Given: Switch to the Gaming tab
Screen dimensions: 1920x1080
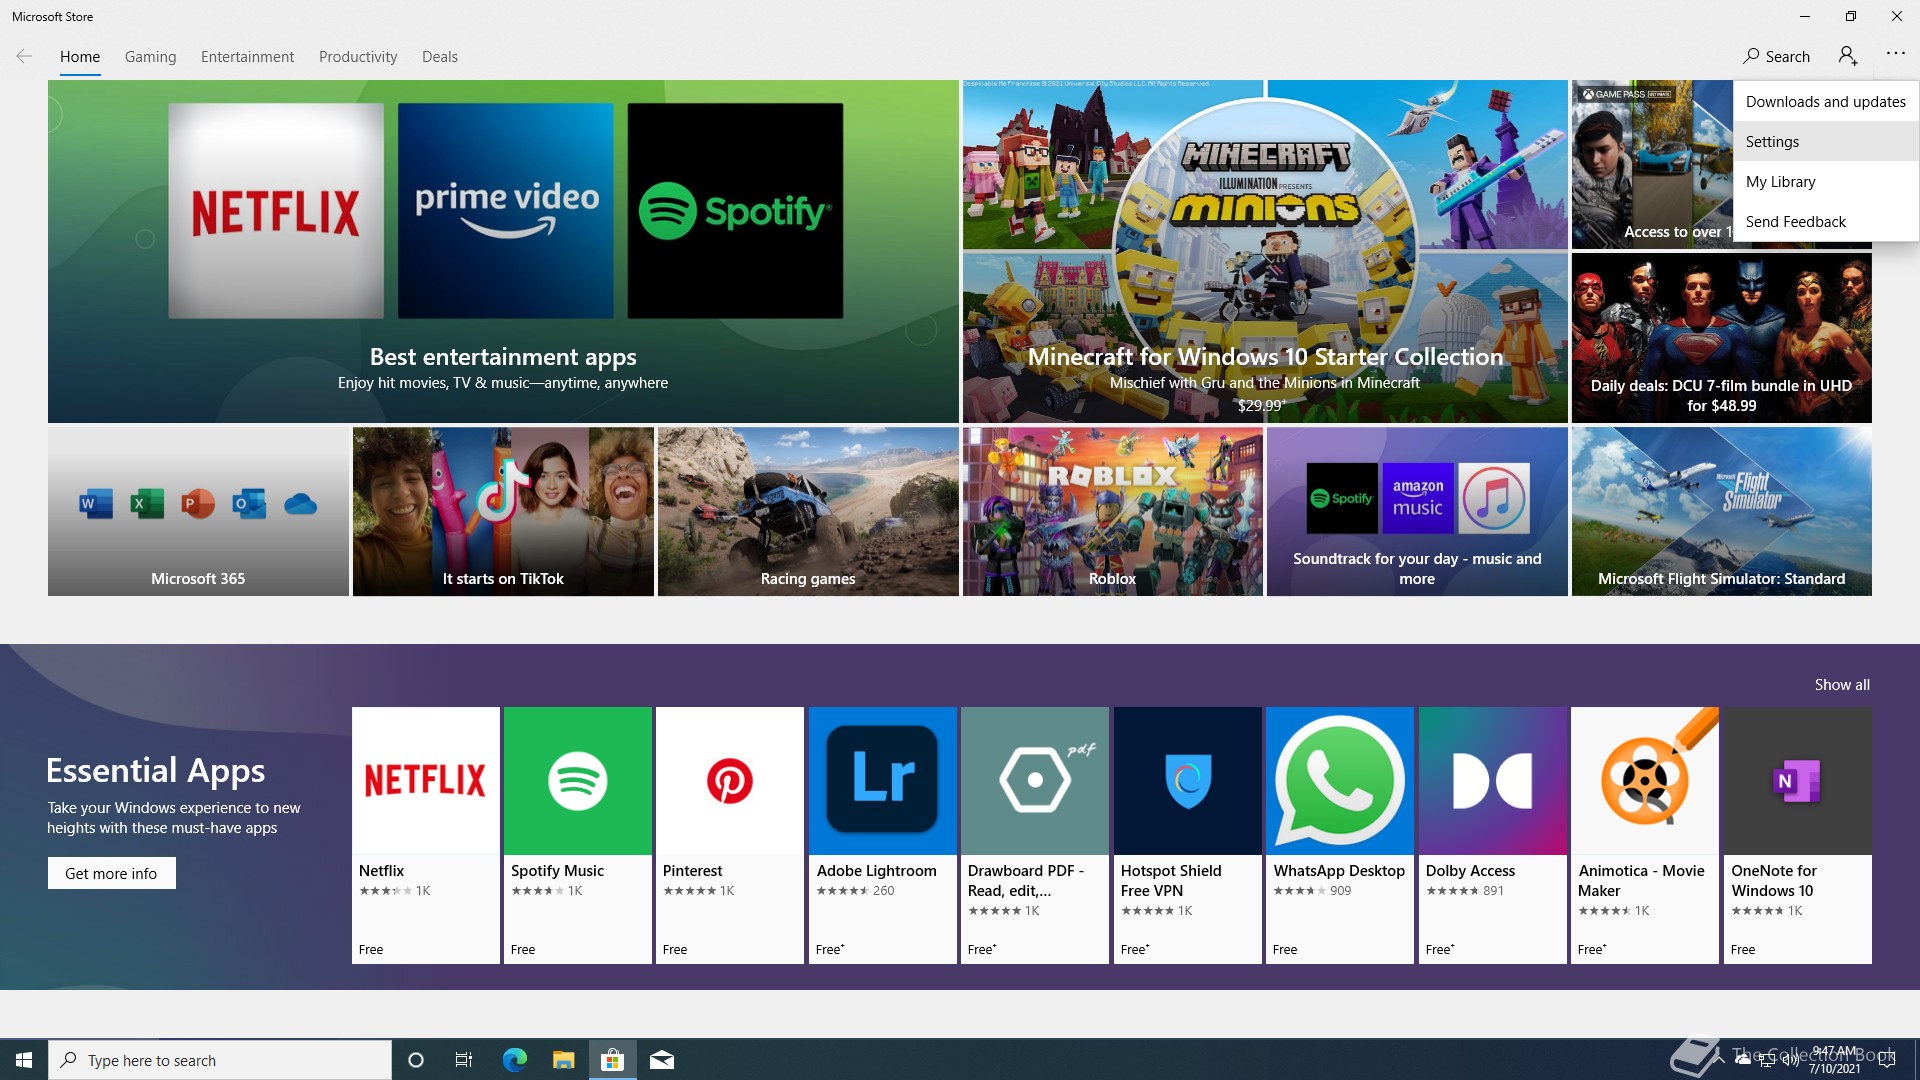Looking at the screenshot, I should pos(151,57).
